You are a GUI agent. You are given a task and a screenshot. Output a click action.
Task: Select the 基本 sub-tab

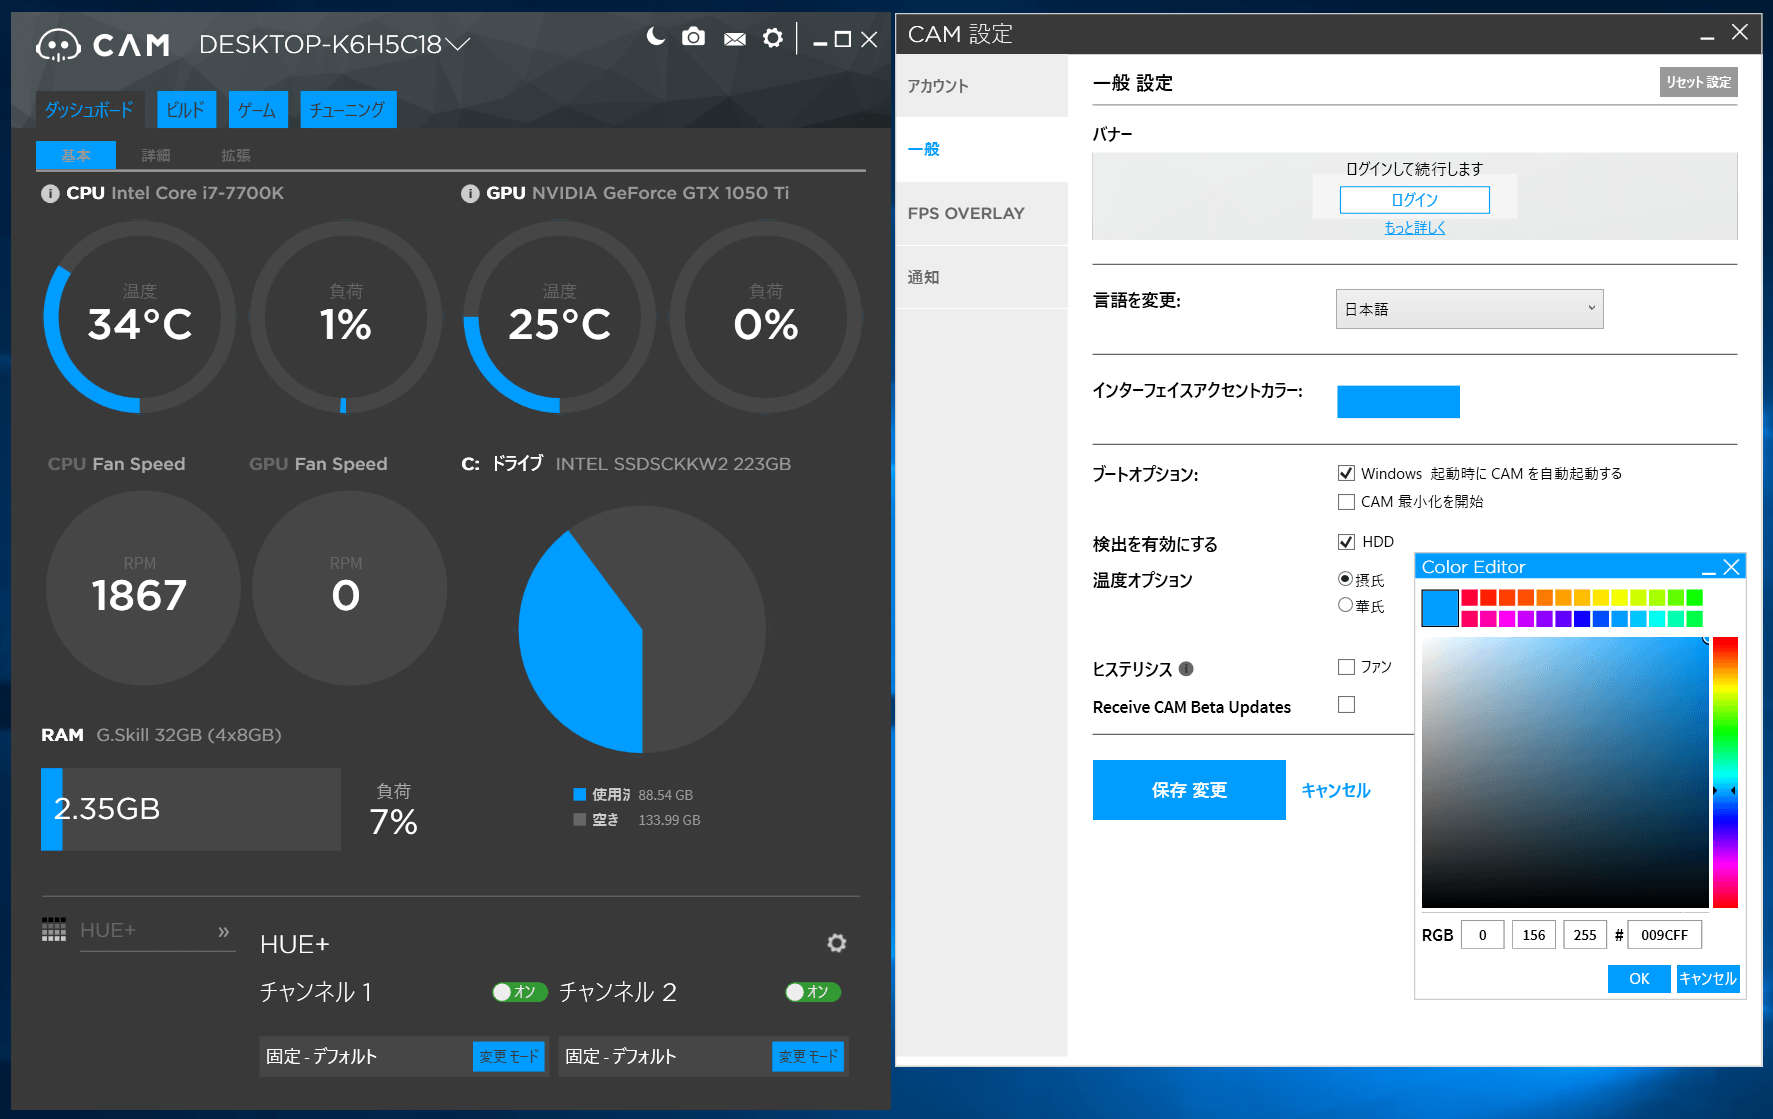(x=76, y=155)
